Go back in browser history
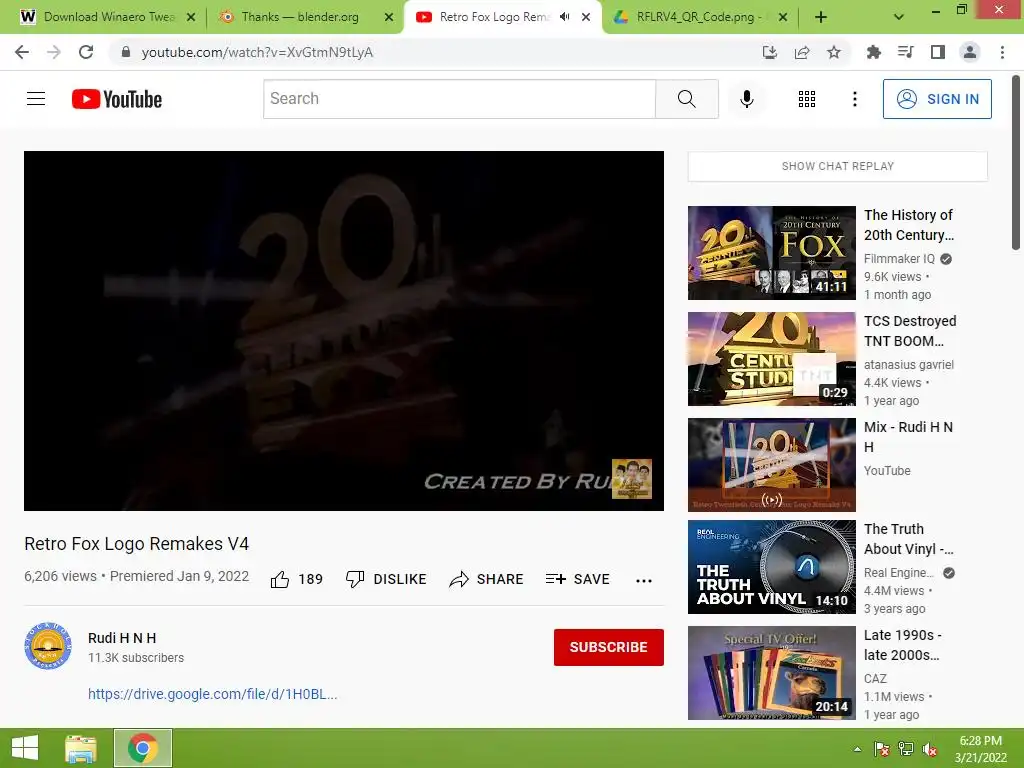This screenshot has height=768, width=1024. pyautogui.click(x=22, y=52)
